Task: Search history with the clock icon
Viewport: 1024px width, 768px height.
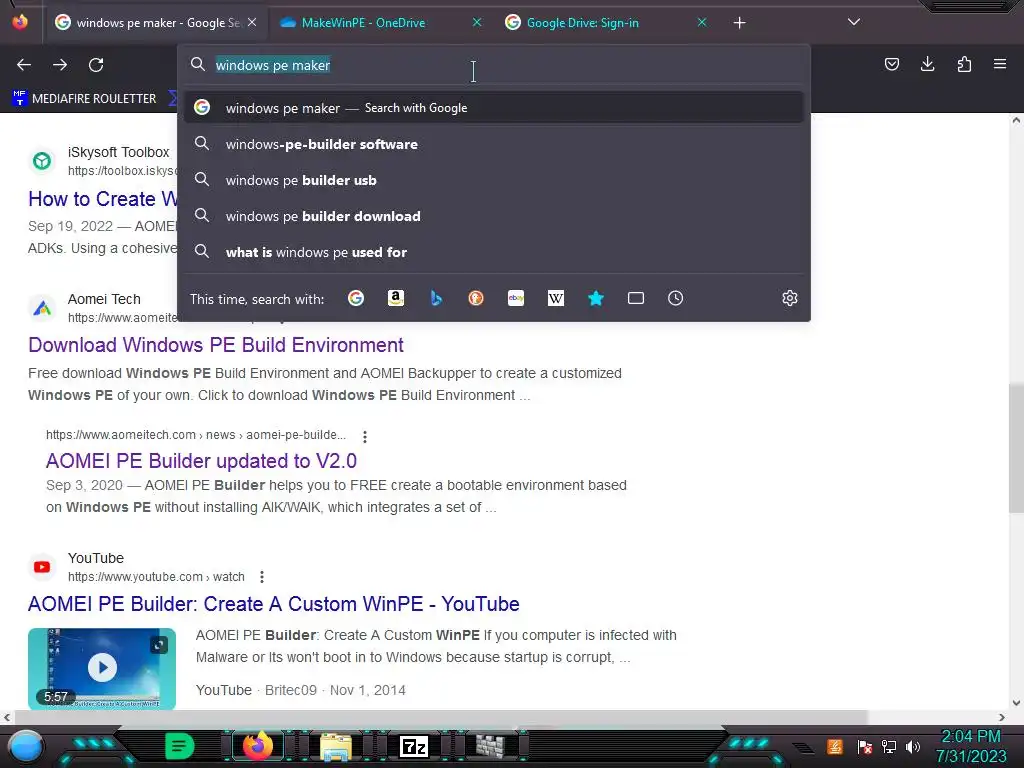Action: click(676, 298)
